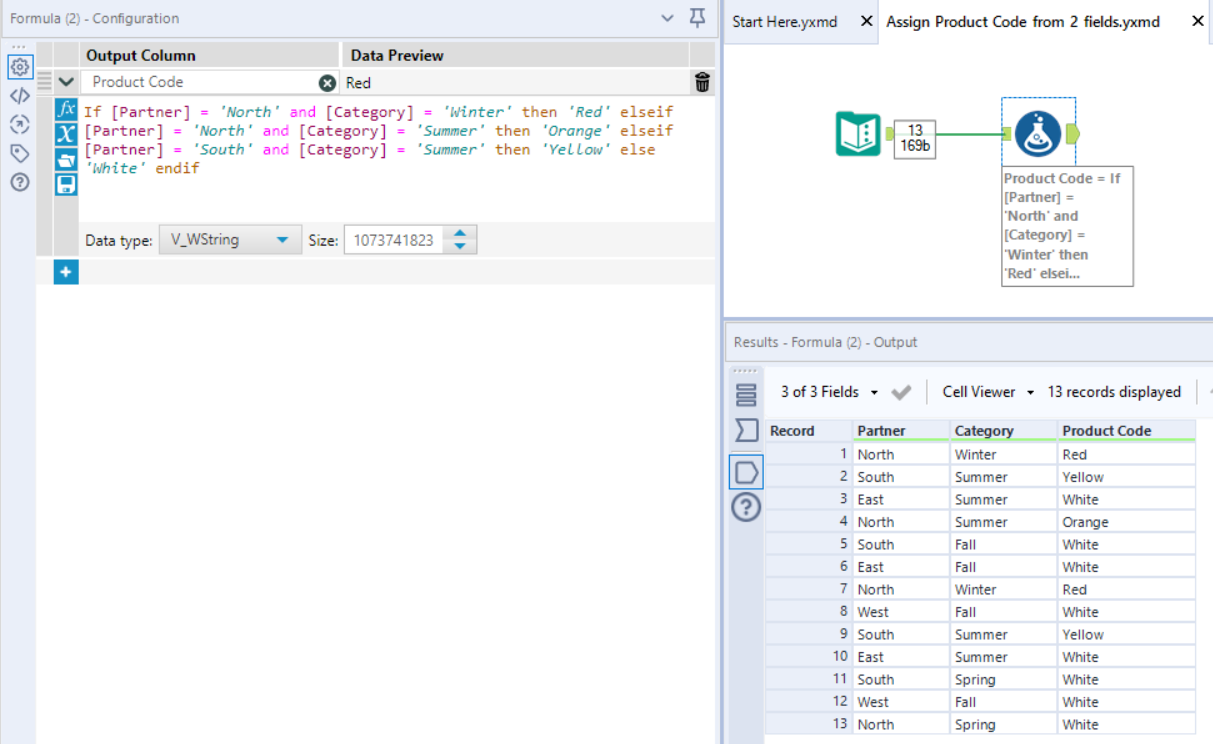Image resolution: width=1213 pixels, height=744 pixels.
Task: Collapse the Product Code expression chevron
Action: click(66, 82)
